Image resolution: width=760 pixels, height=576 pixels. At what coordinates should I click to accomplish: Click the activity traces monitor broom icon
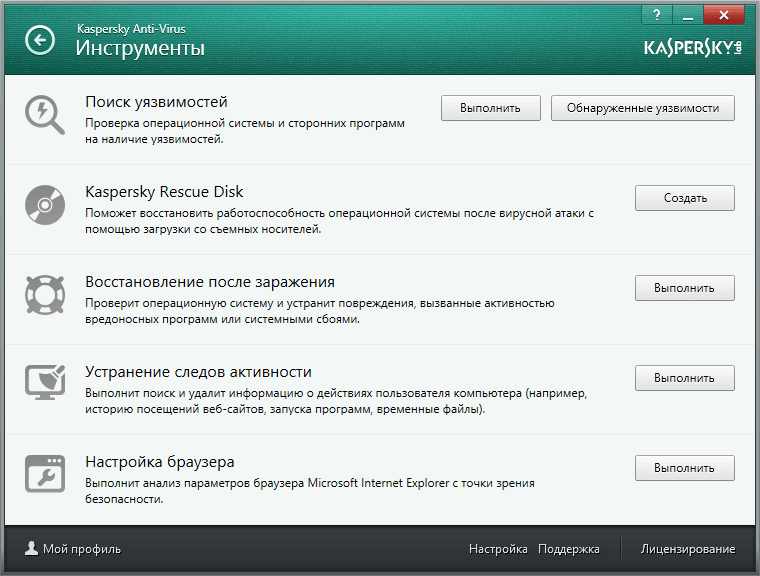(45, 383)
